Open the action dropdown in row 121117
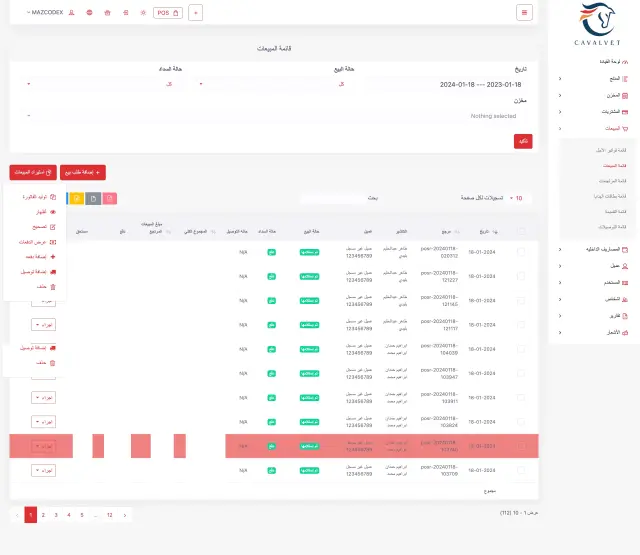The width and height of the screenshot is (640, 555). pyautogui.click(x=43, y=325)
